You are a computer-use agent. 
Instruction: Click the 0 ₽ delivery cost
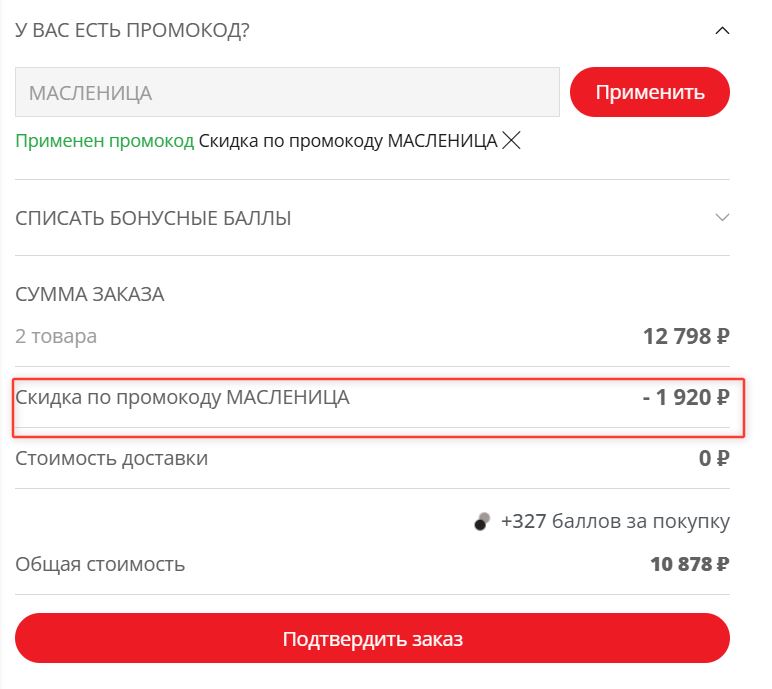click(x=714, y=459)
